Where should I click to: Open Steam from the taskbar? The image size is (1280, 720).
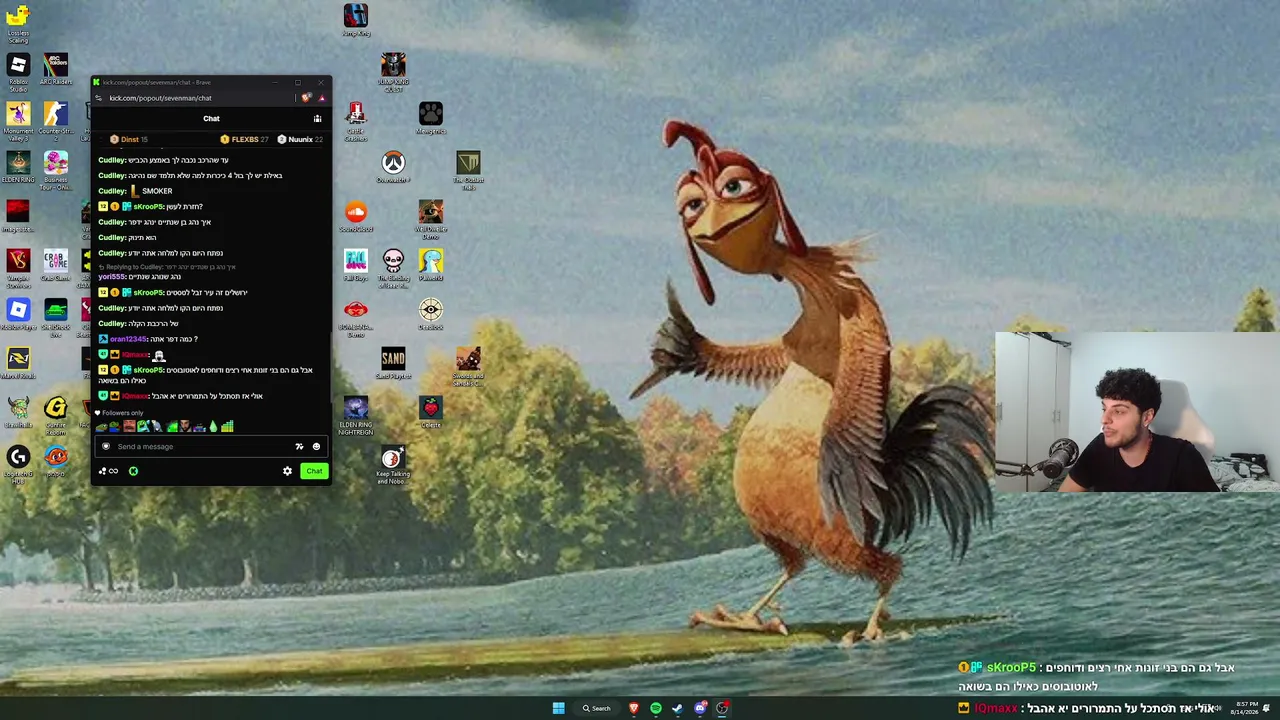(677, 708)
